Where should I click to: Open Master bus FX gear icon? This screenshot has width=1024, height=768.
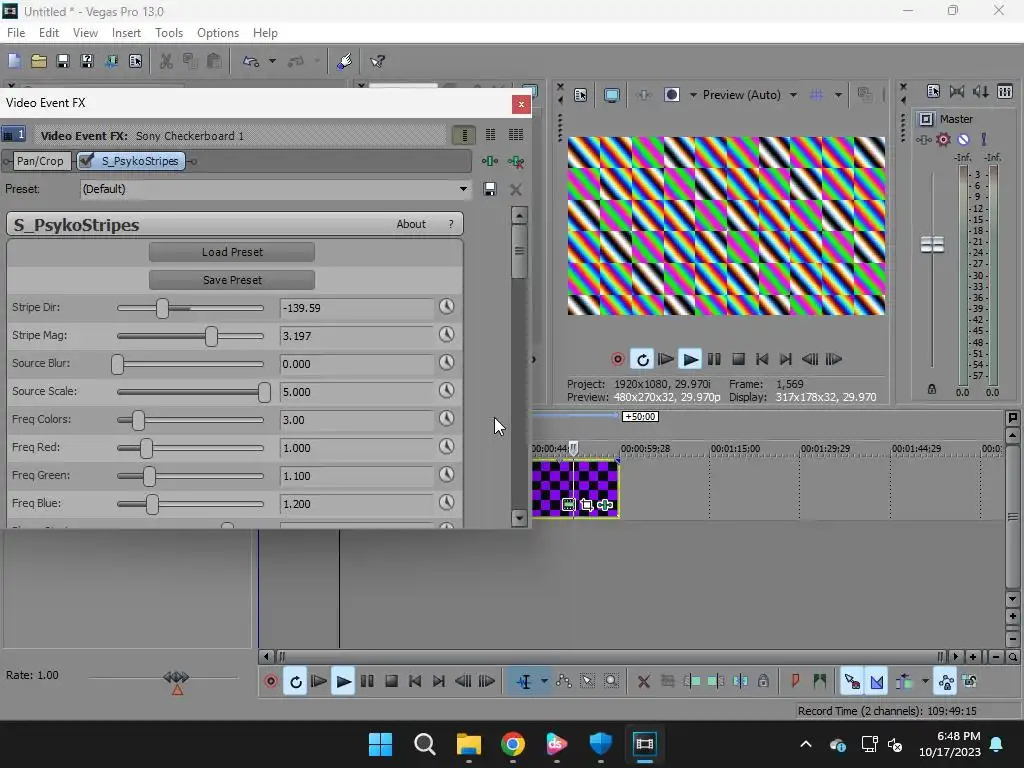[x=943, y=139]
